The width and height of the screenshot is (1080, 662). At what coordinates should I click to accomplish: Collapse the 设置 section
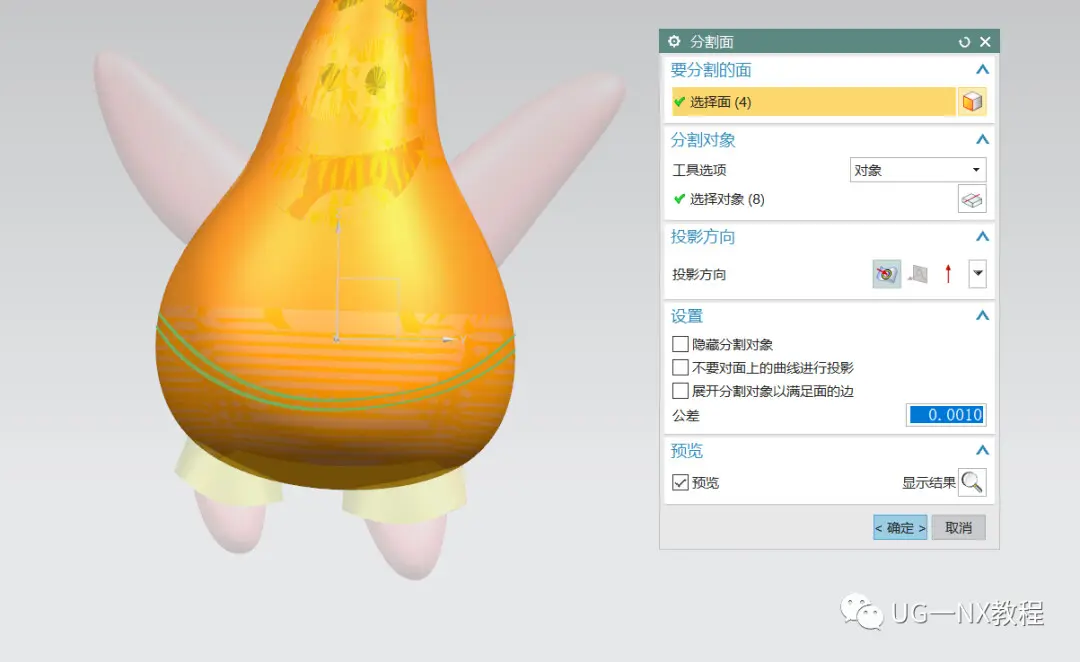click(x=982, y=316)
